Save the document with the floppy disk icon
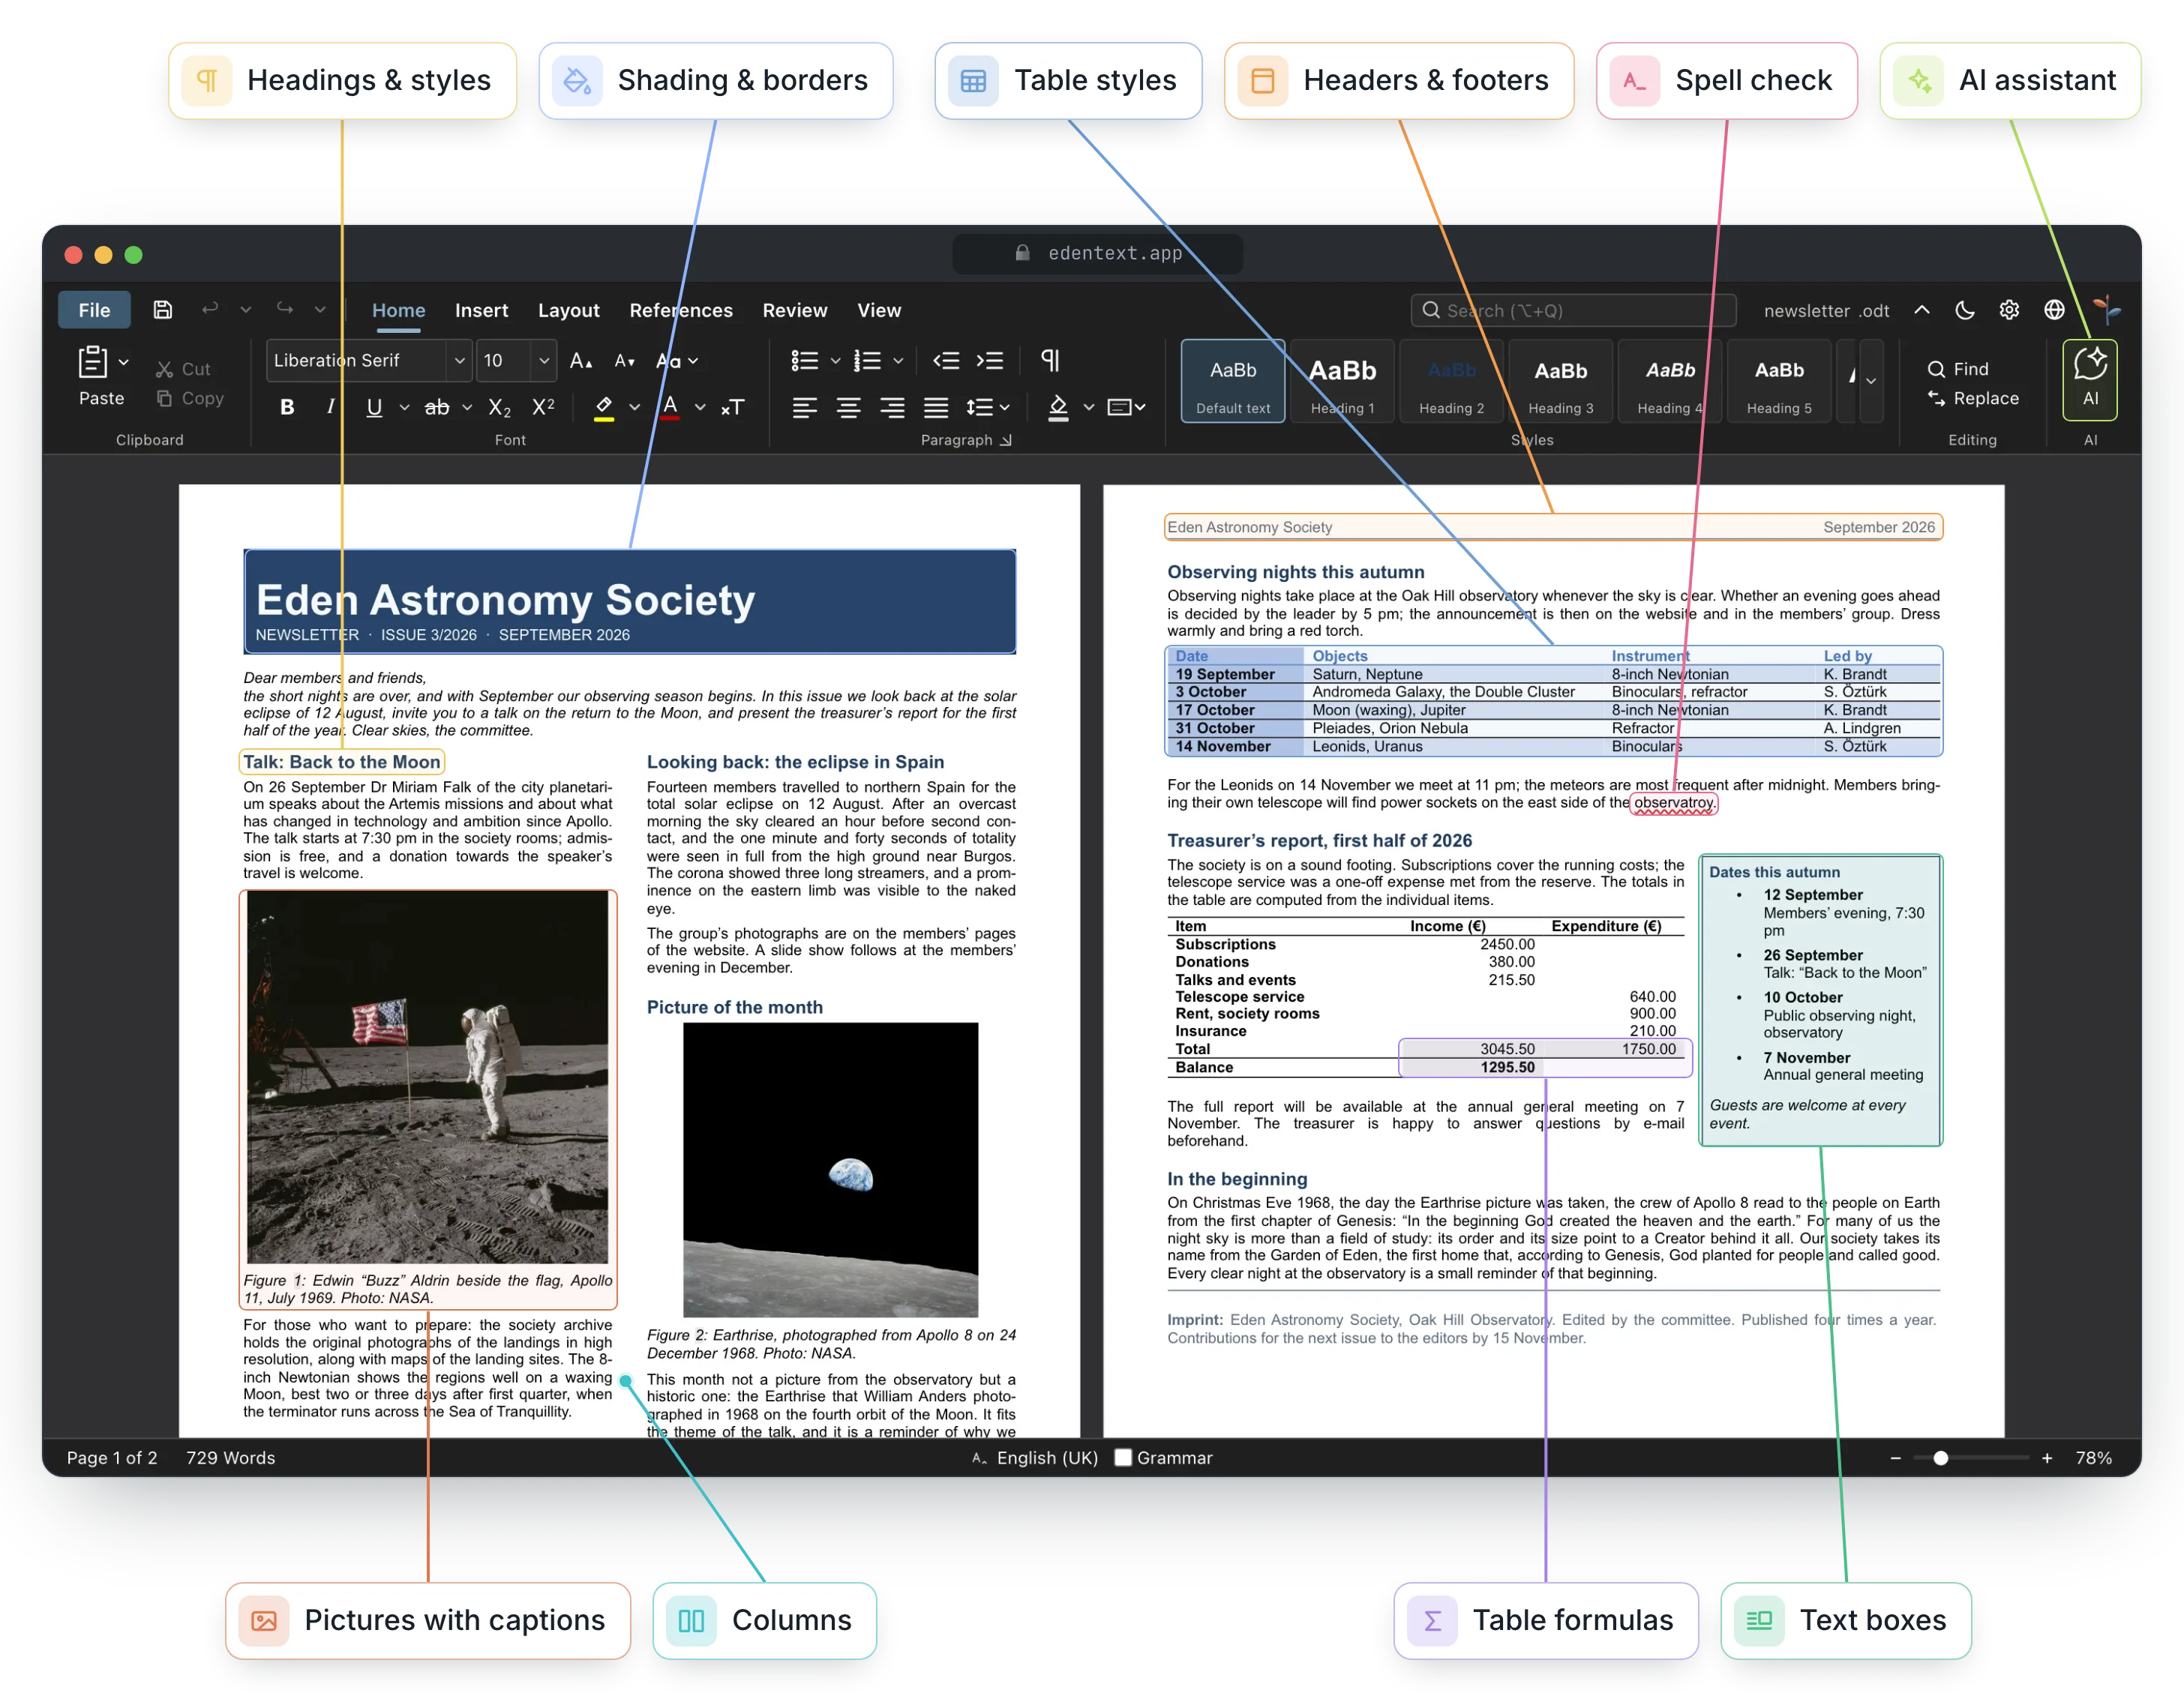Image resolution: width=2184 pixels, height=1702 pixels. click(162, 310)
